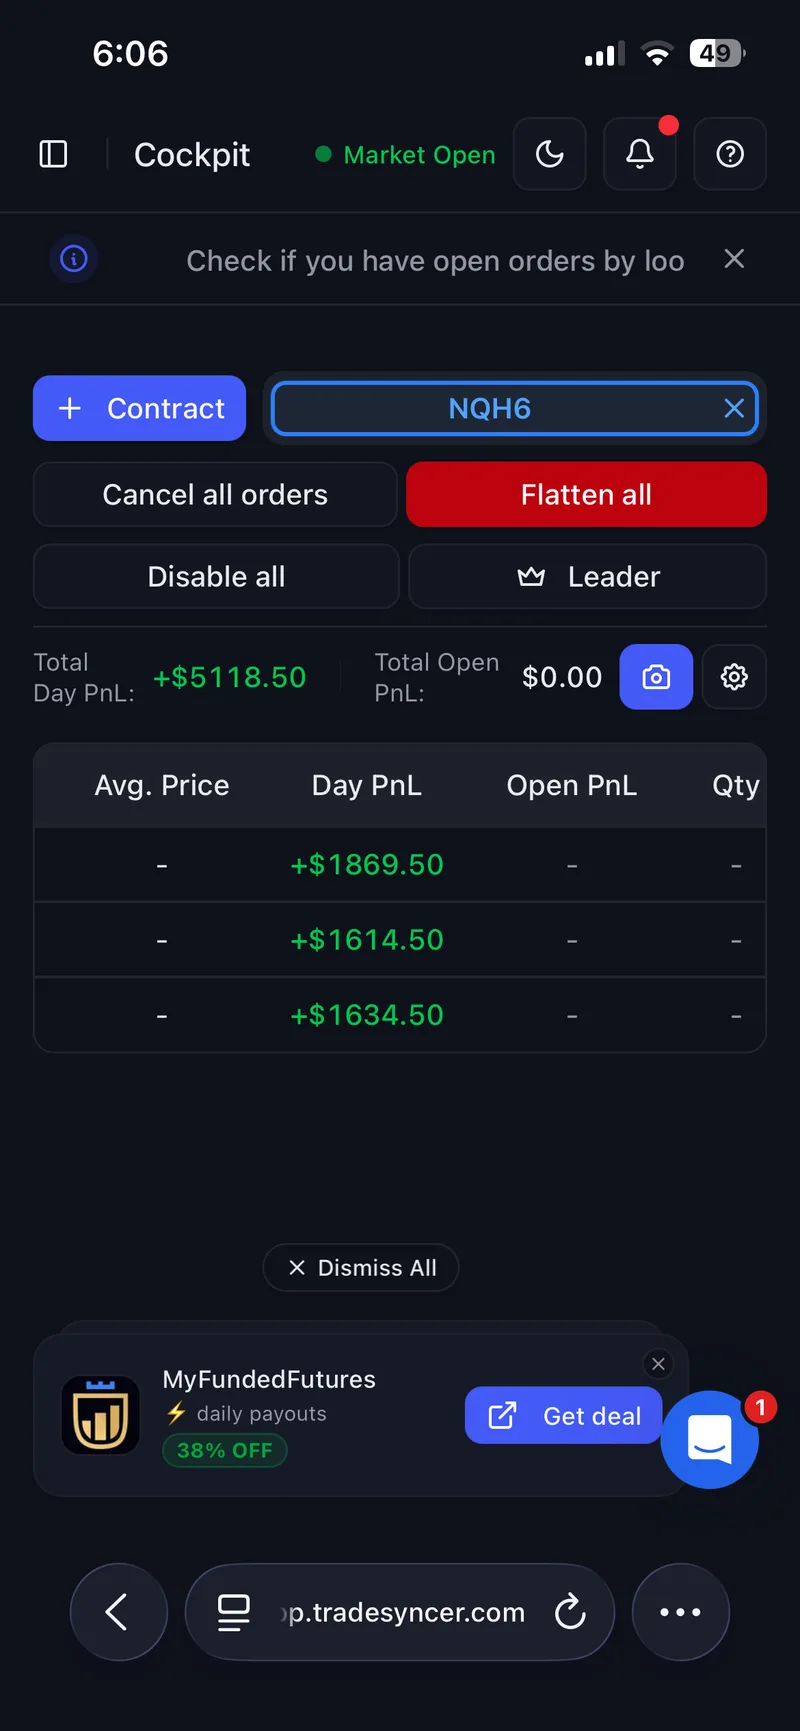Open the help question mark icon
The width and height of the screenshot is (800, 1731).
tap(730, 154)
